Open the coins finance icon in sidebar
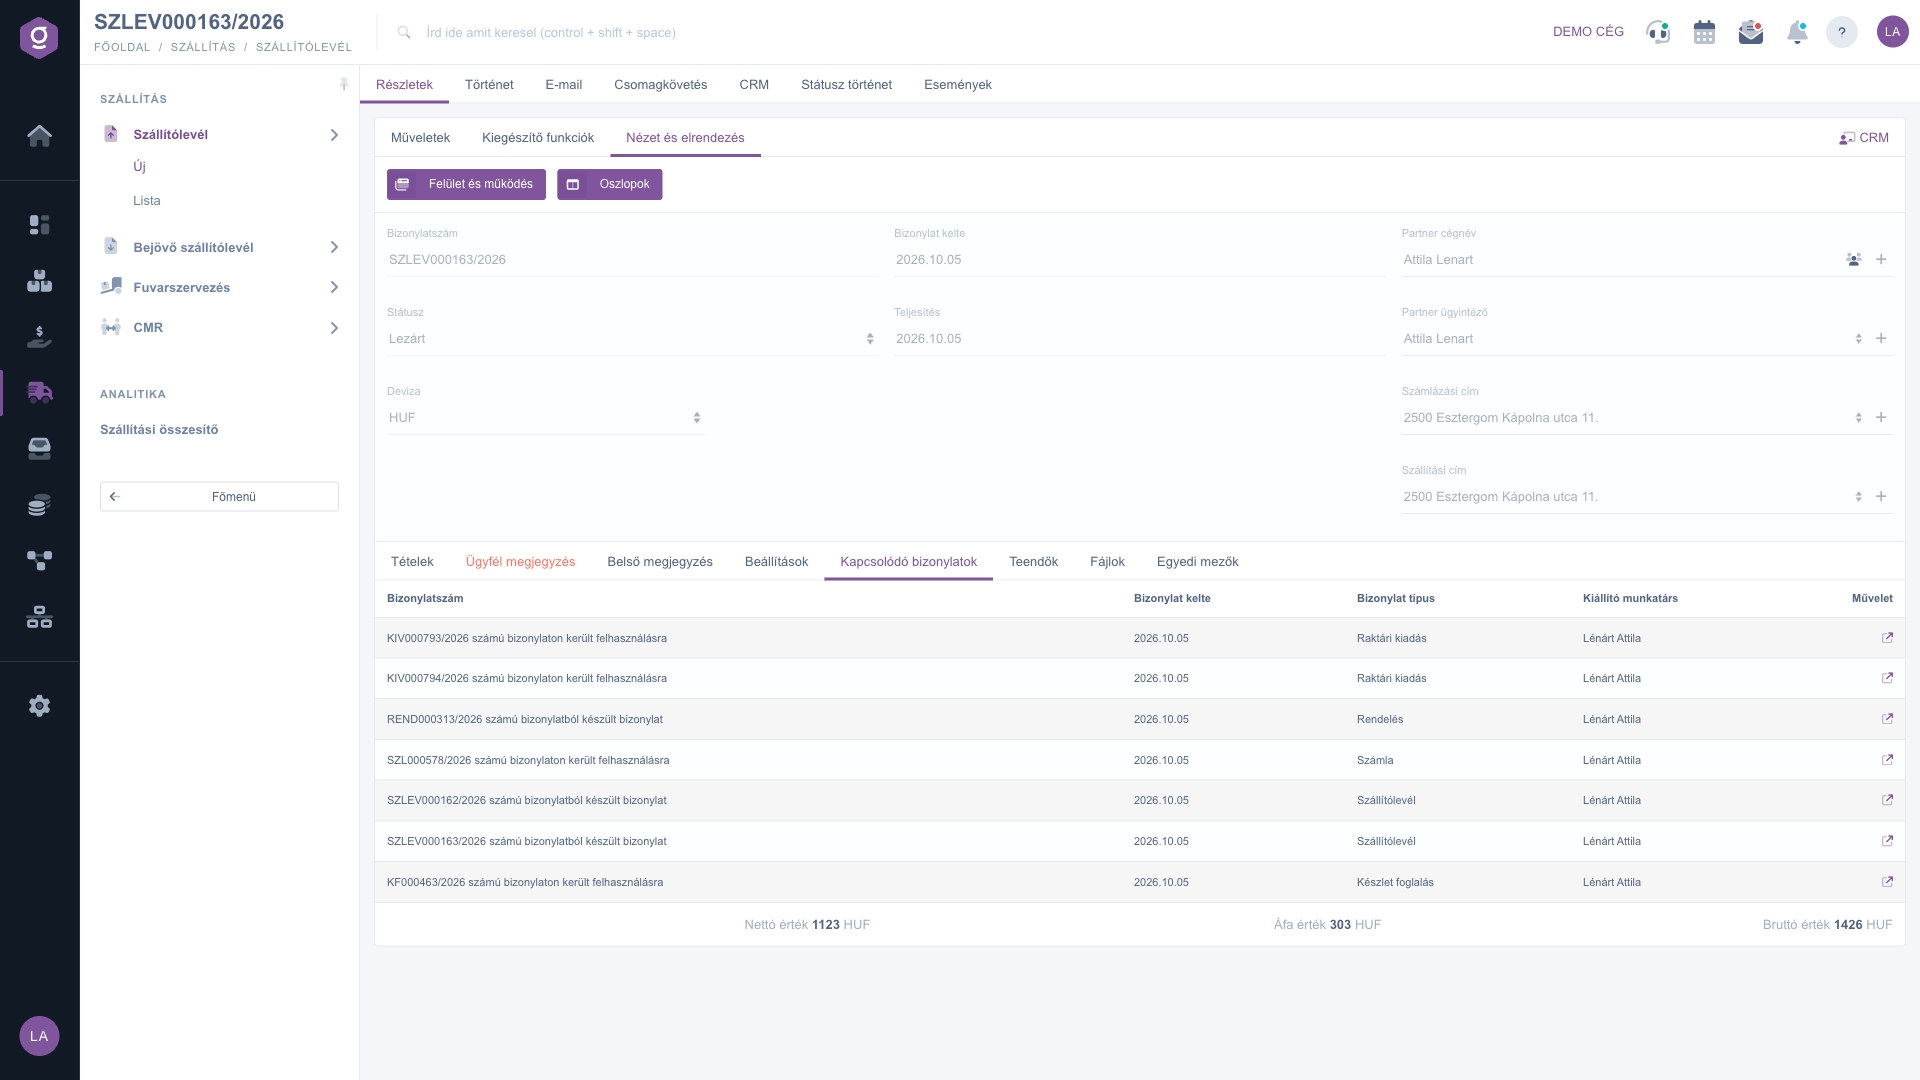 pos(39,505)
